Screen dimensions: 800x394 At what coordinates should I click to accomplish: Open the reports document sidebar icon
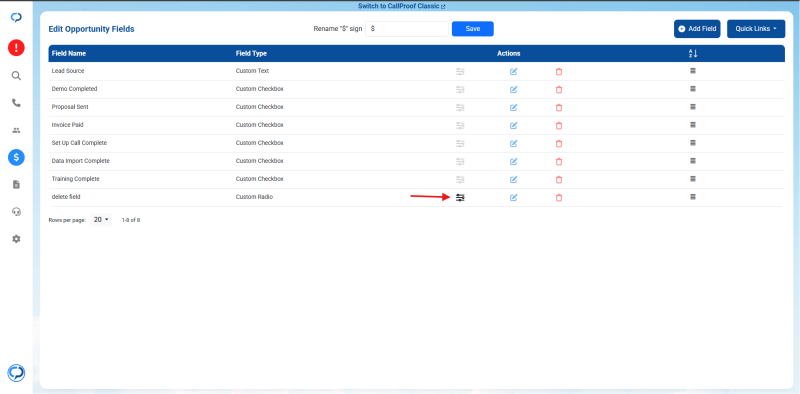coord(16,184)
